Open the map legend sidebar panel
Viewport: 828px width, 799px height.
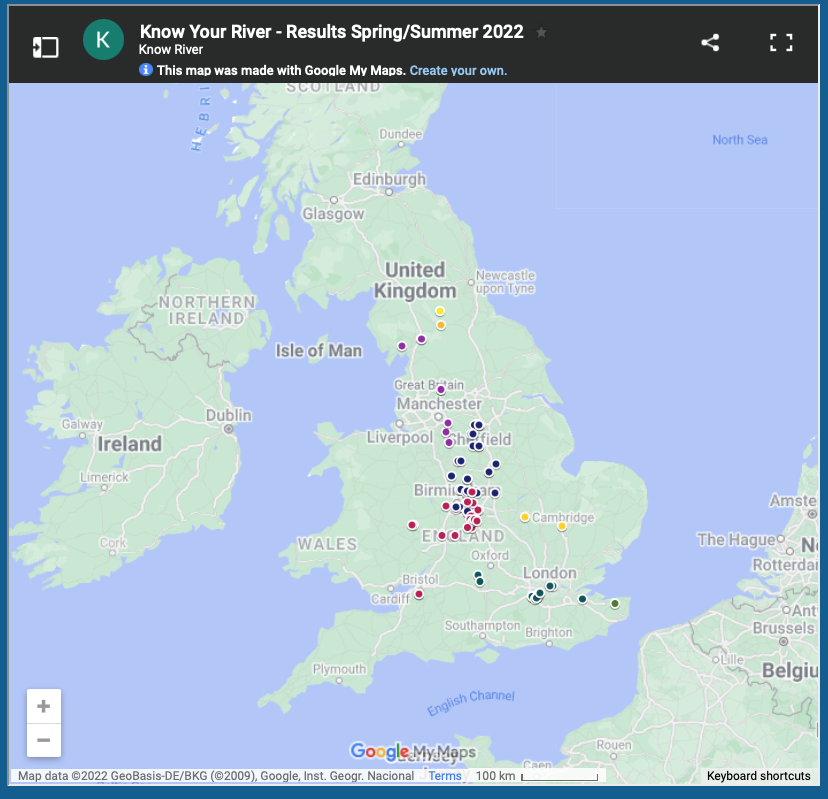click(x=46, y=47)
